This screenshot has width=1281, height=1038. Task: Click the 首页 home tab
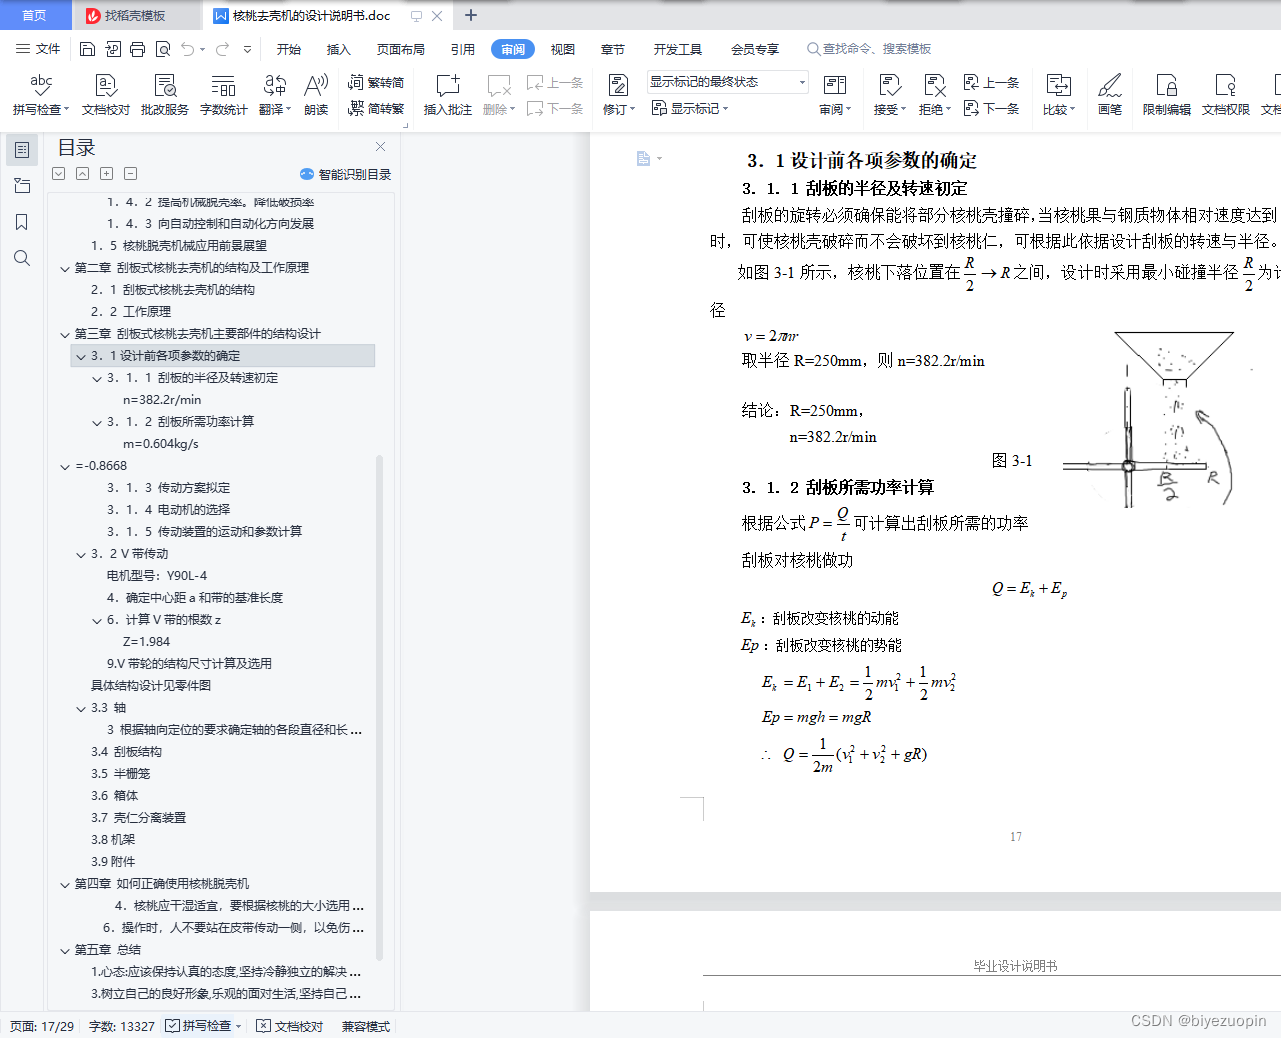pos(34,15)
